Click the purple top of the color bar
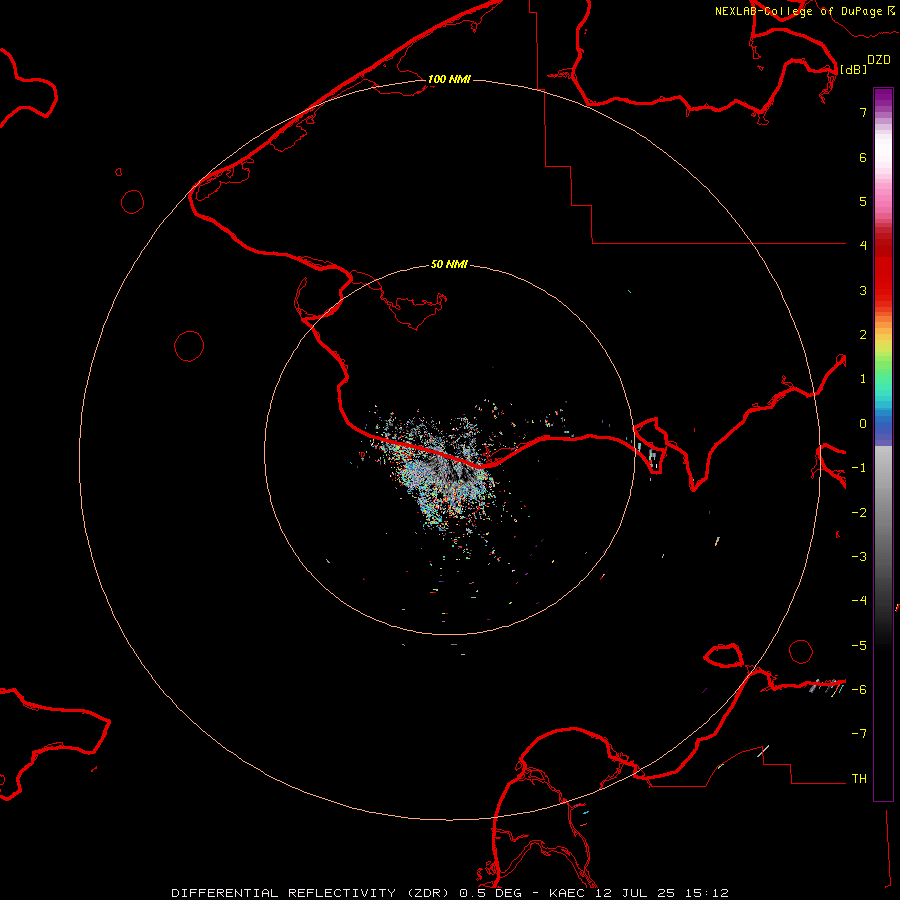 point(883,98)
